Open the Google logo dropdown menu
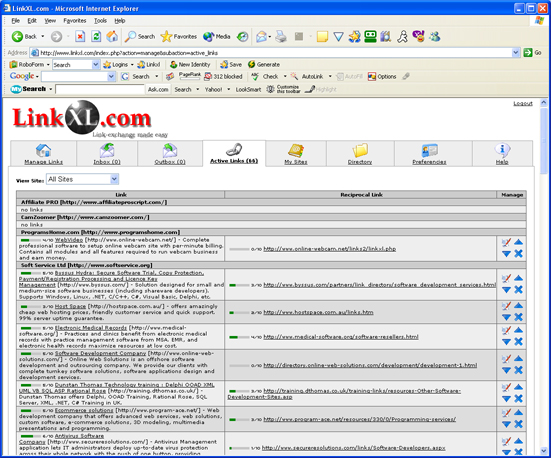The height and width of the screenshot is (458, 551). (x=37, y=76)
